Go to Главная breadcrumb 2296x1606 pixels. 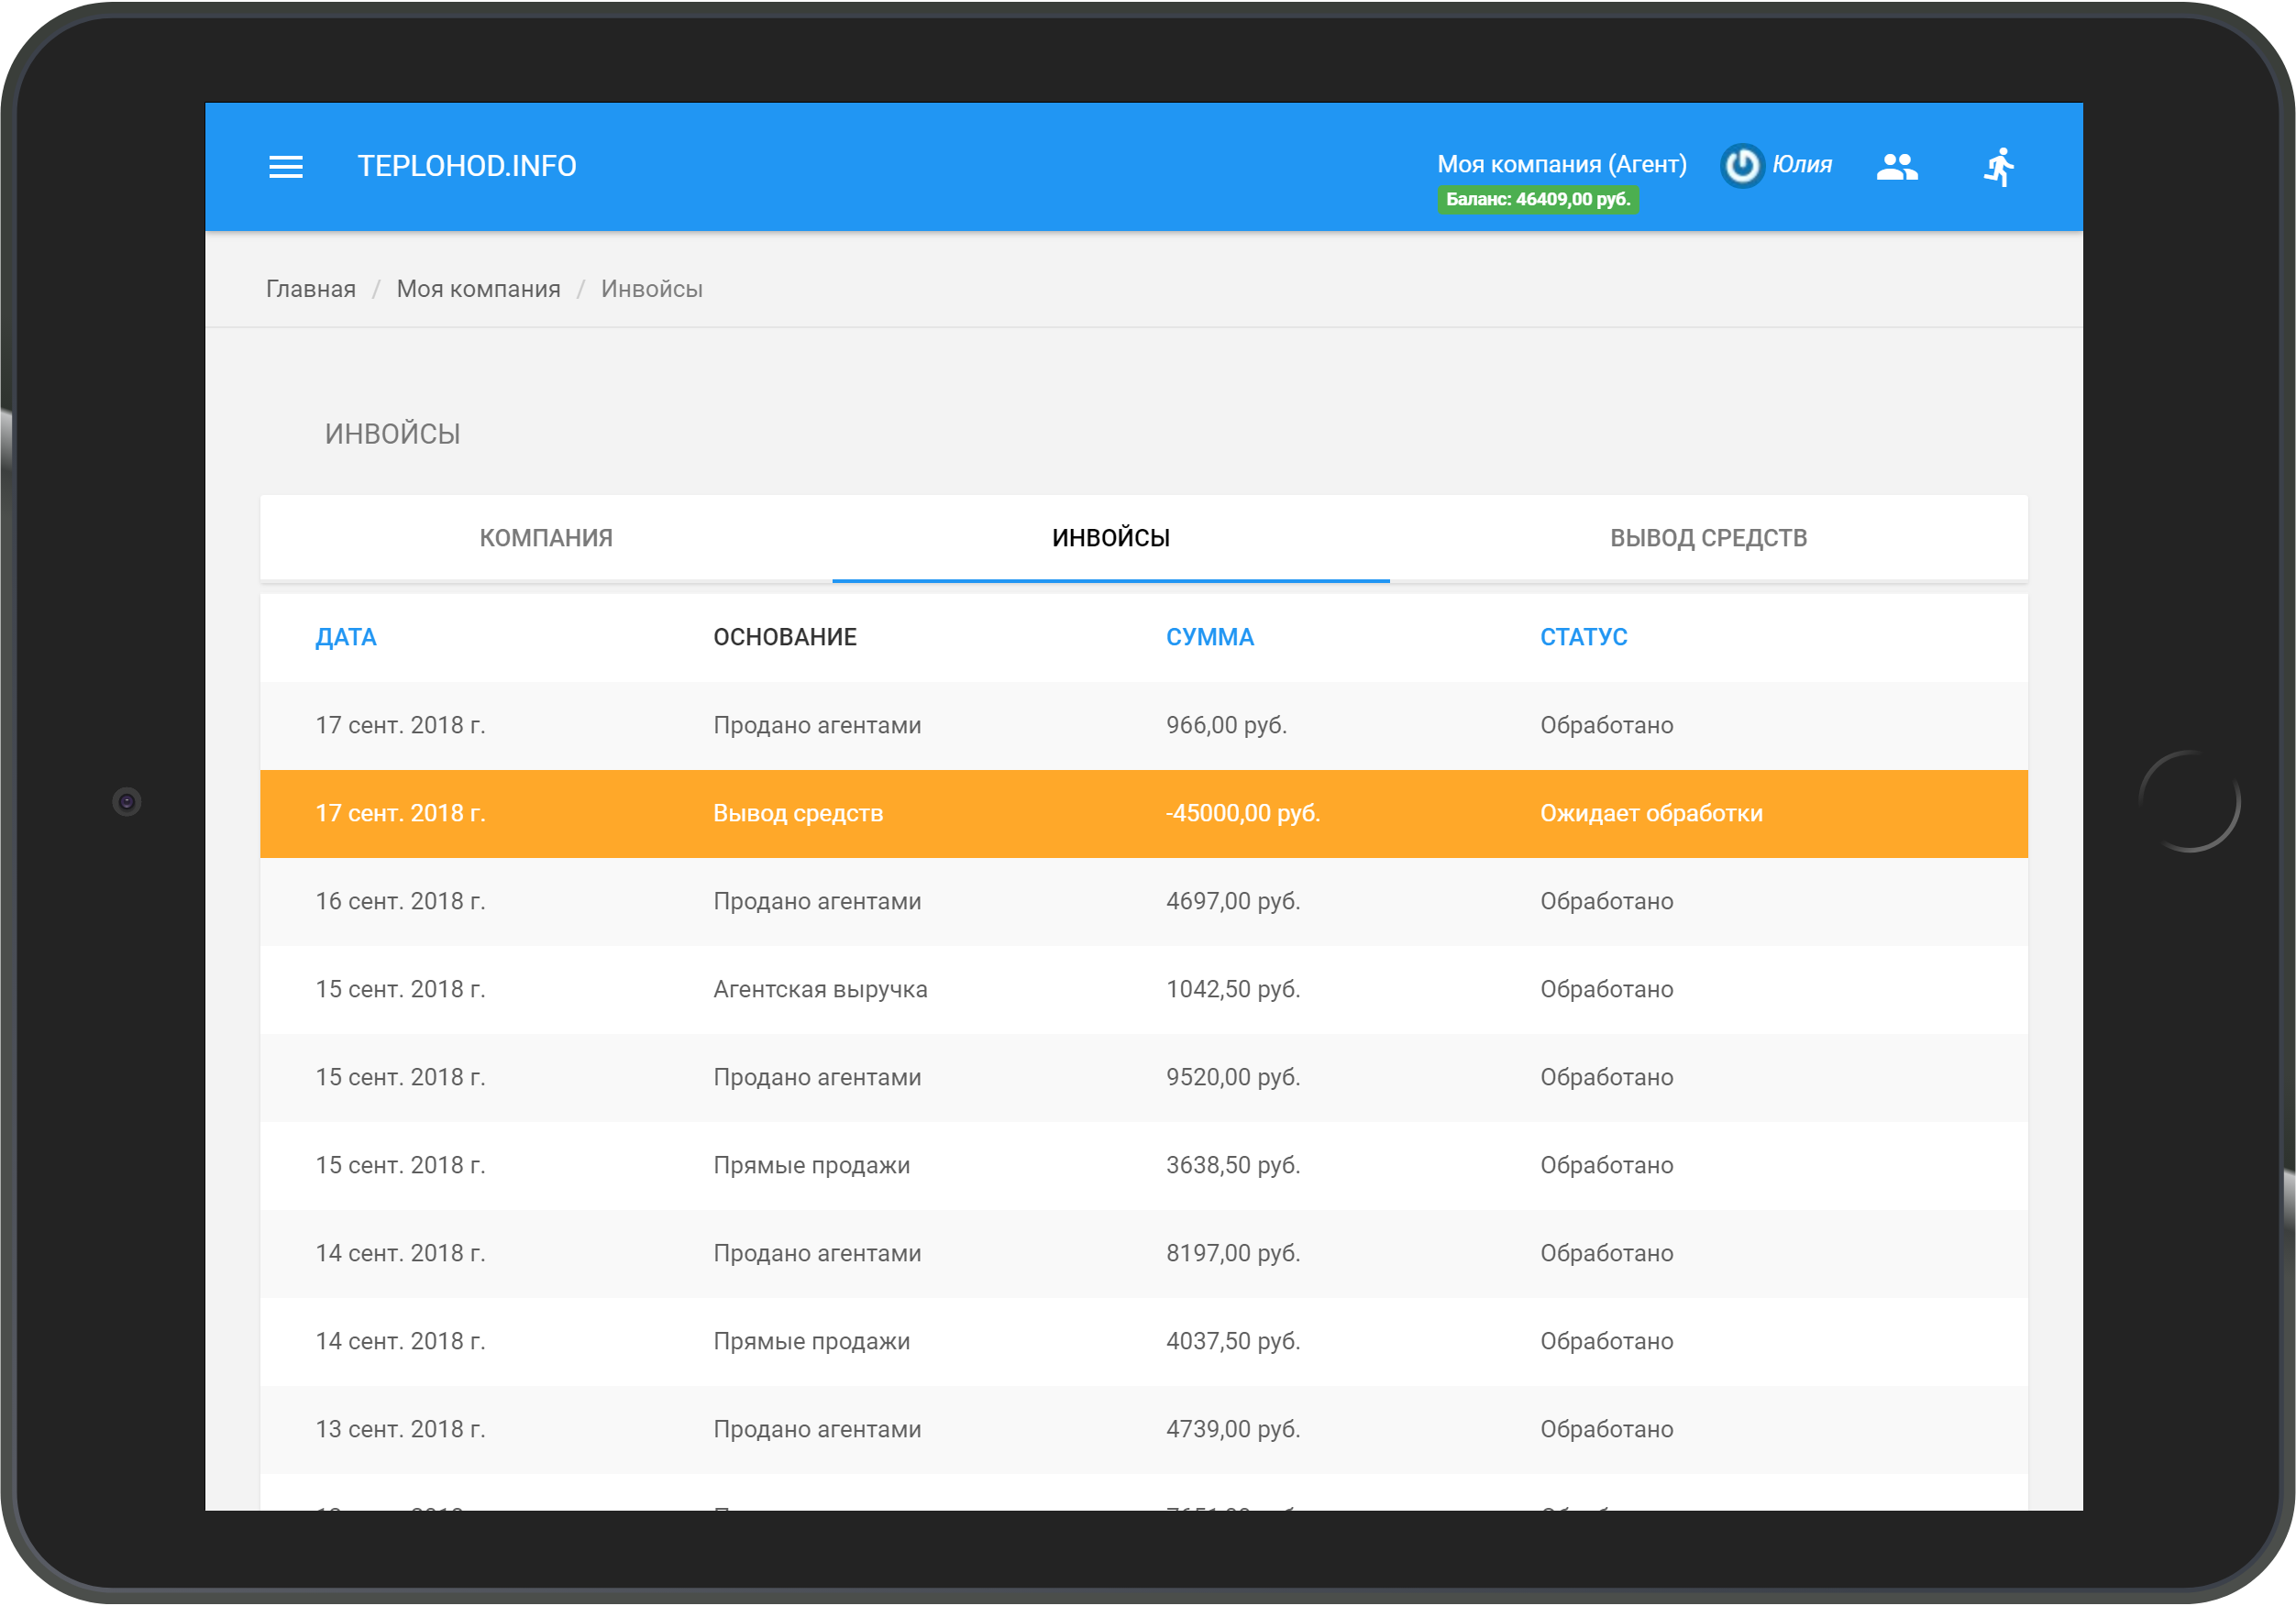(311, 289)
